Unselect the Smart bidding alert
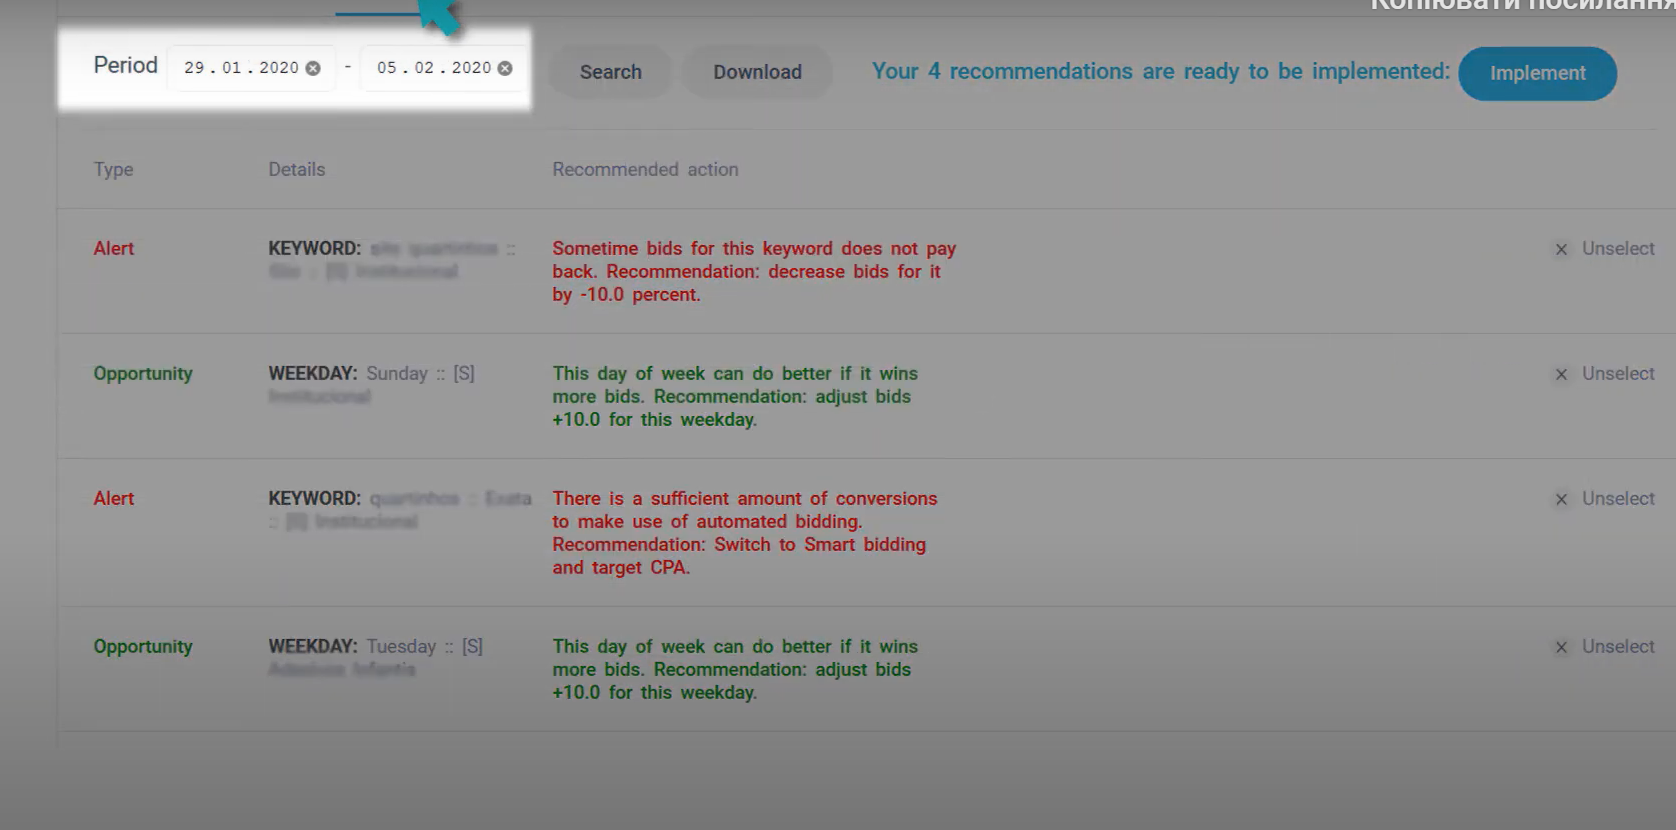Screen dimensions: 1676x830 tap(1606, 499)
